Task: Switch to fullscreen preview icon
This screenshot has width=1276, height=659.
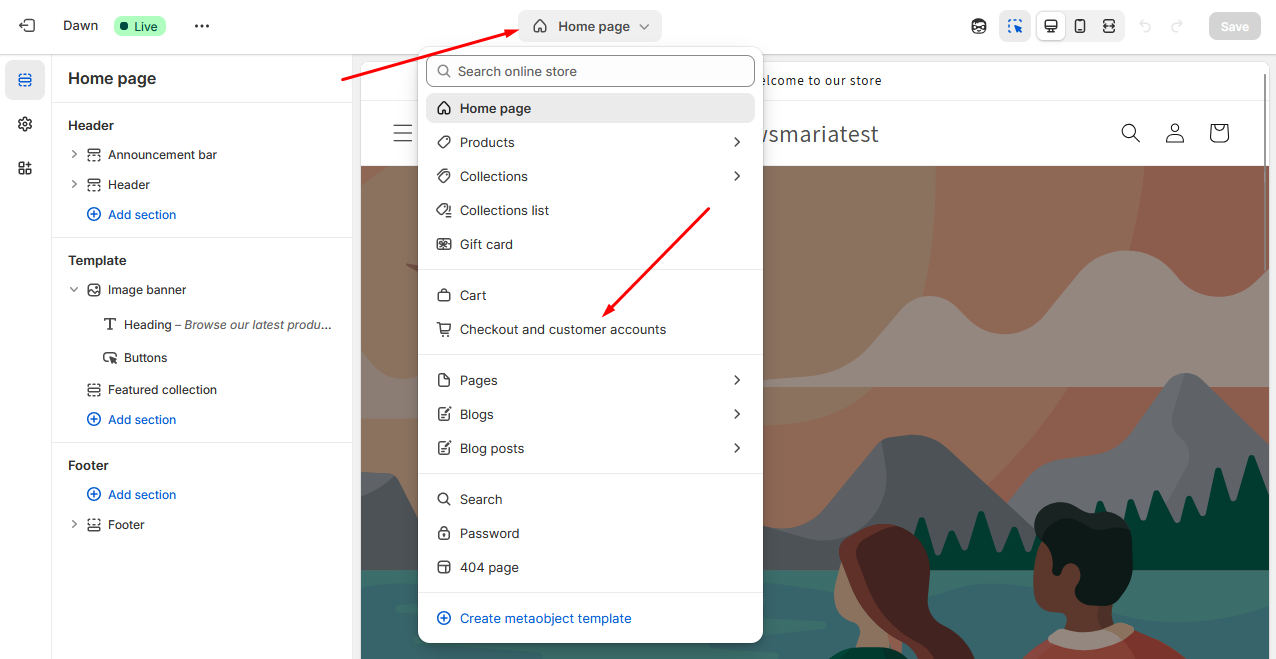Action: 1109,26
